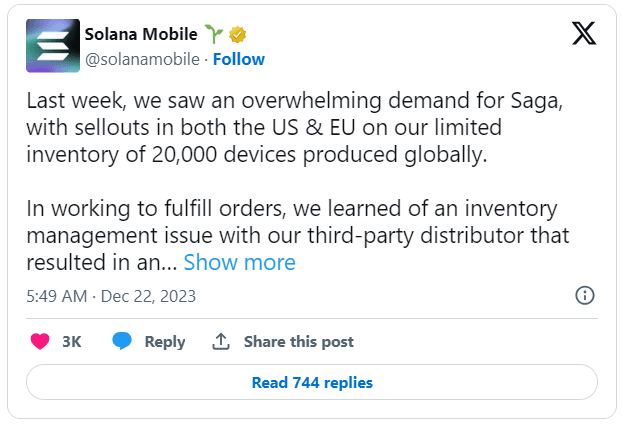Screen dimensions: 622x427
Task: Open the Solana Mobile profile avatar
Action: [x=53, y=46]
